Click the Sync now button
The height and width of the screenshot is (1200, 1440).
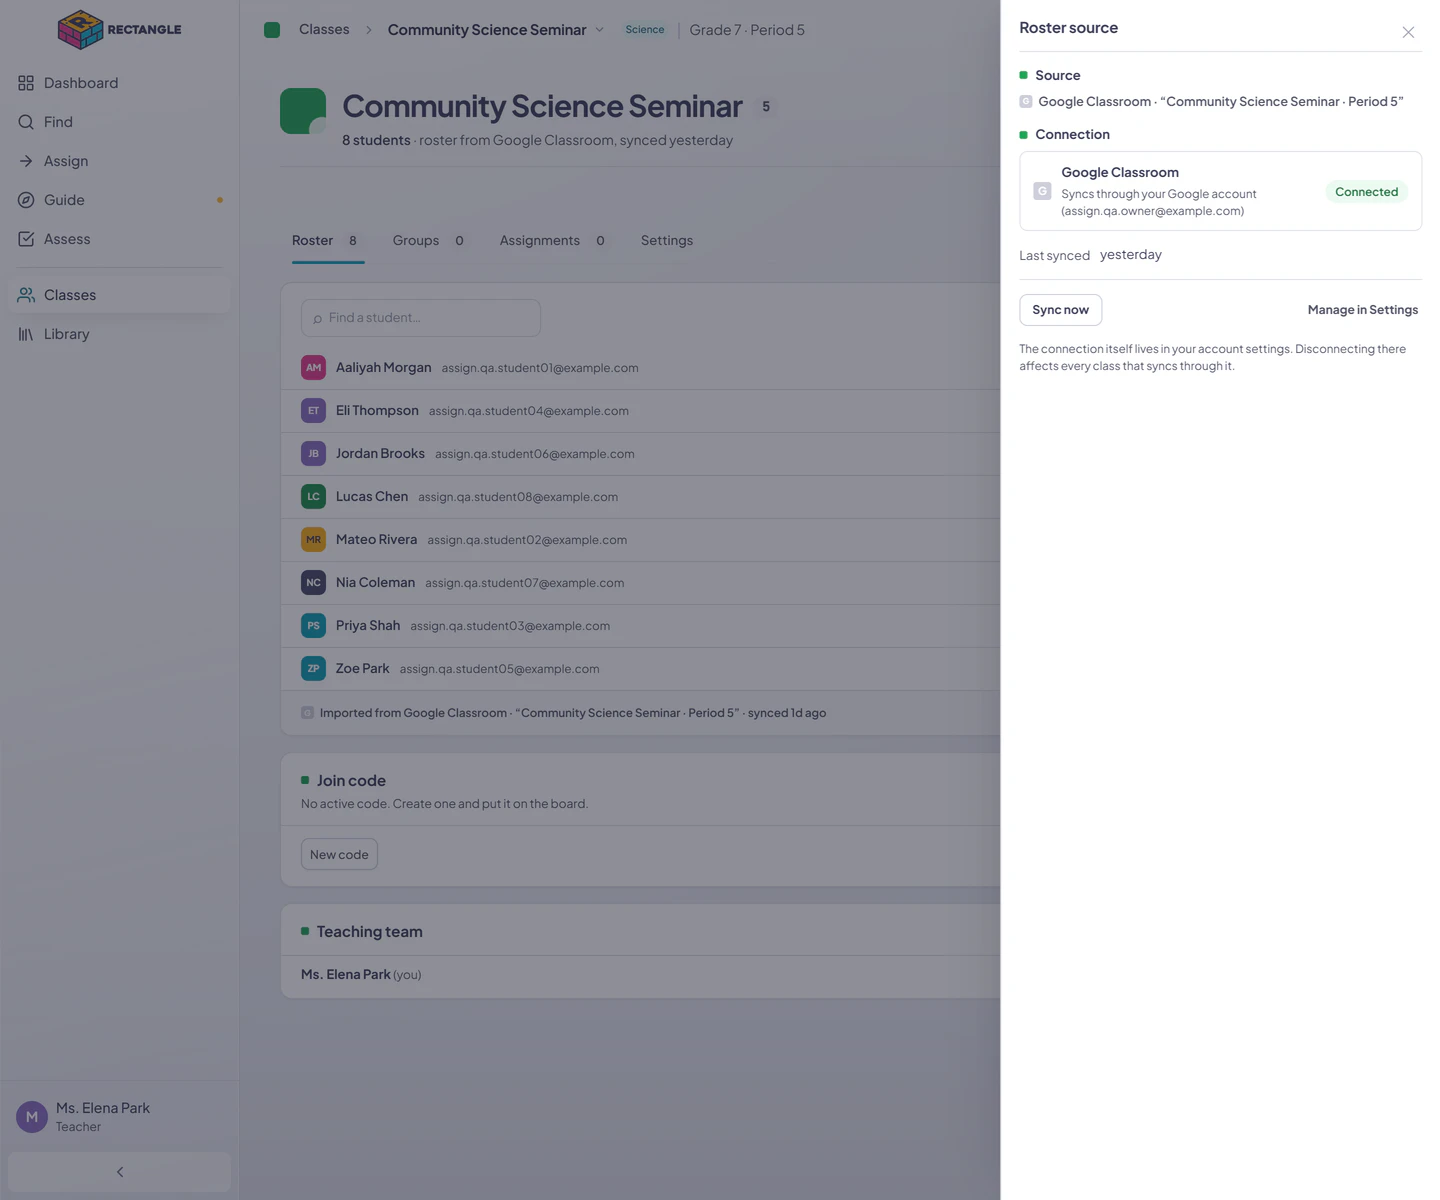(x=1061, y=310)
